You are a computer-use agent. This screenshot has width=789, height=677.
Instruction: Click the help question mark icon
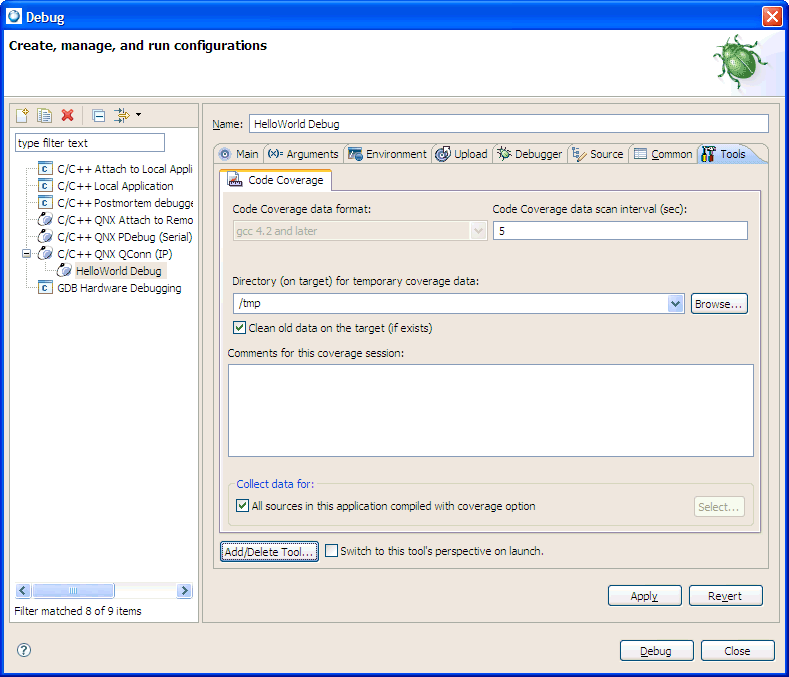(x=24, y=650)
